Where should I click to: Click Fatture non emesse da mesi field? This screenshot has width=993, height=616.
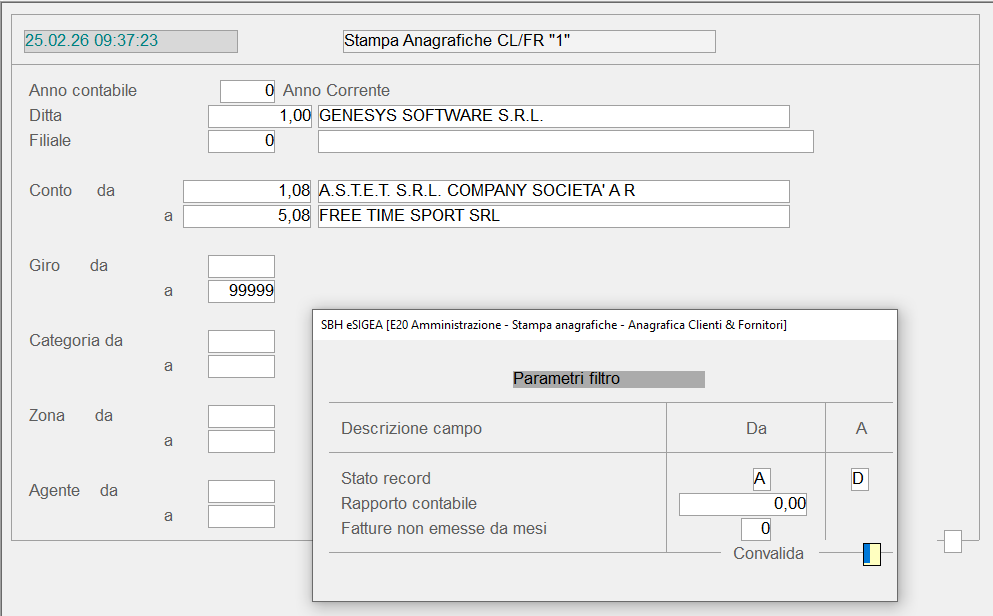(756, 529)
